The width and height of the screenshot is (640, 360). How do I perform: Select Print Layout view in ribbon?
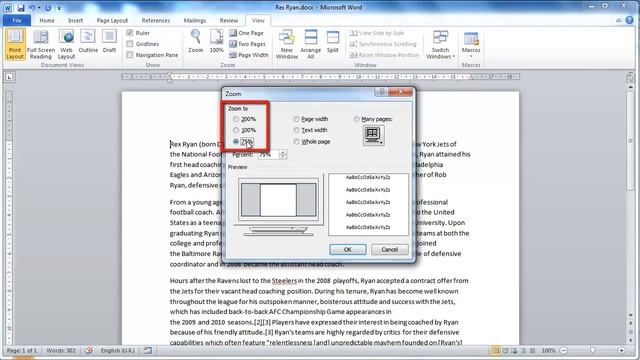pos(15,44)
